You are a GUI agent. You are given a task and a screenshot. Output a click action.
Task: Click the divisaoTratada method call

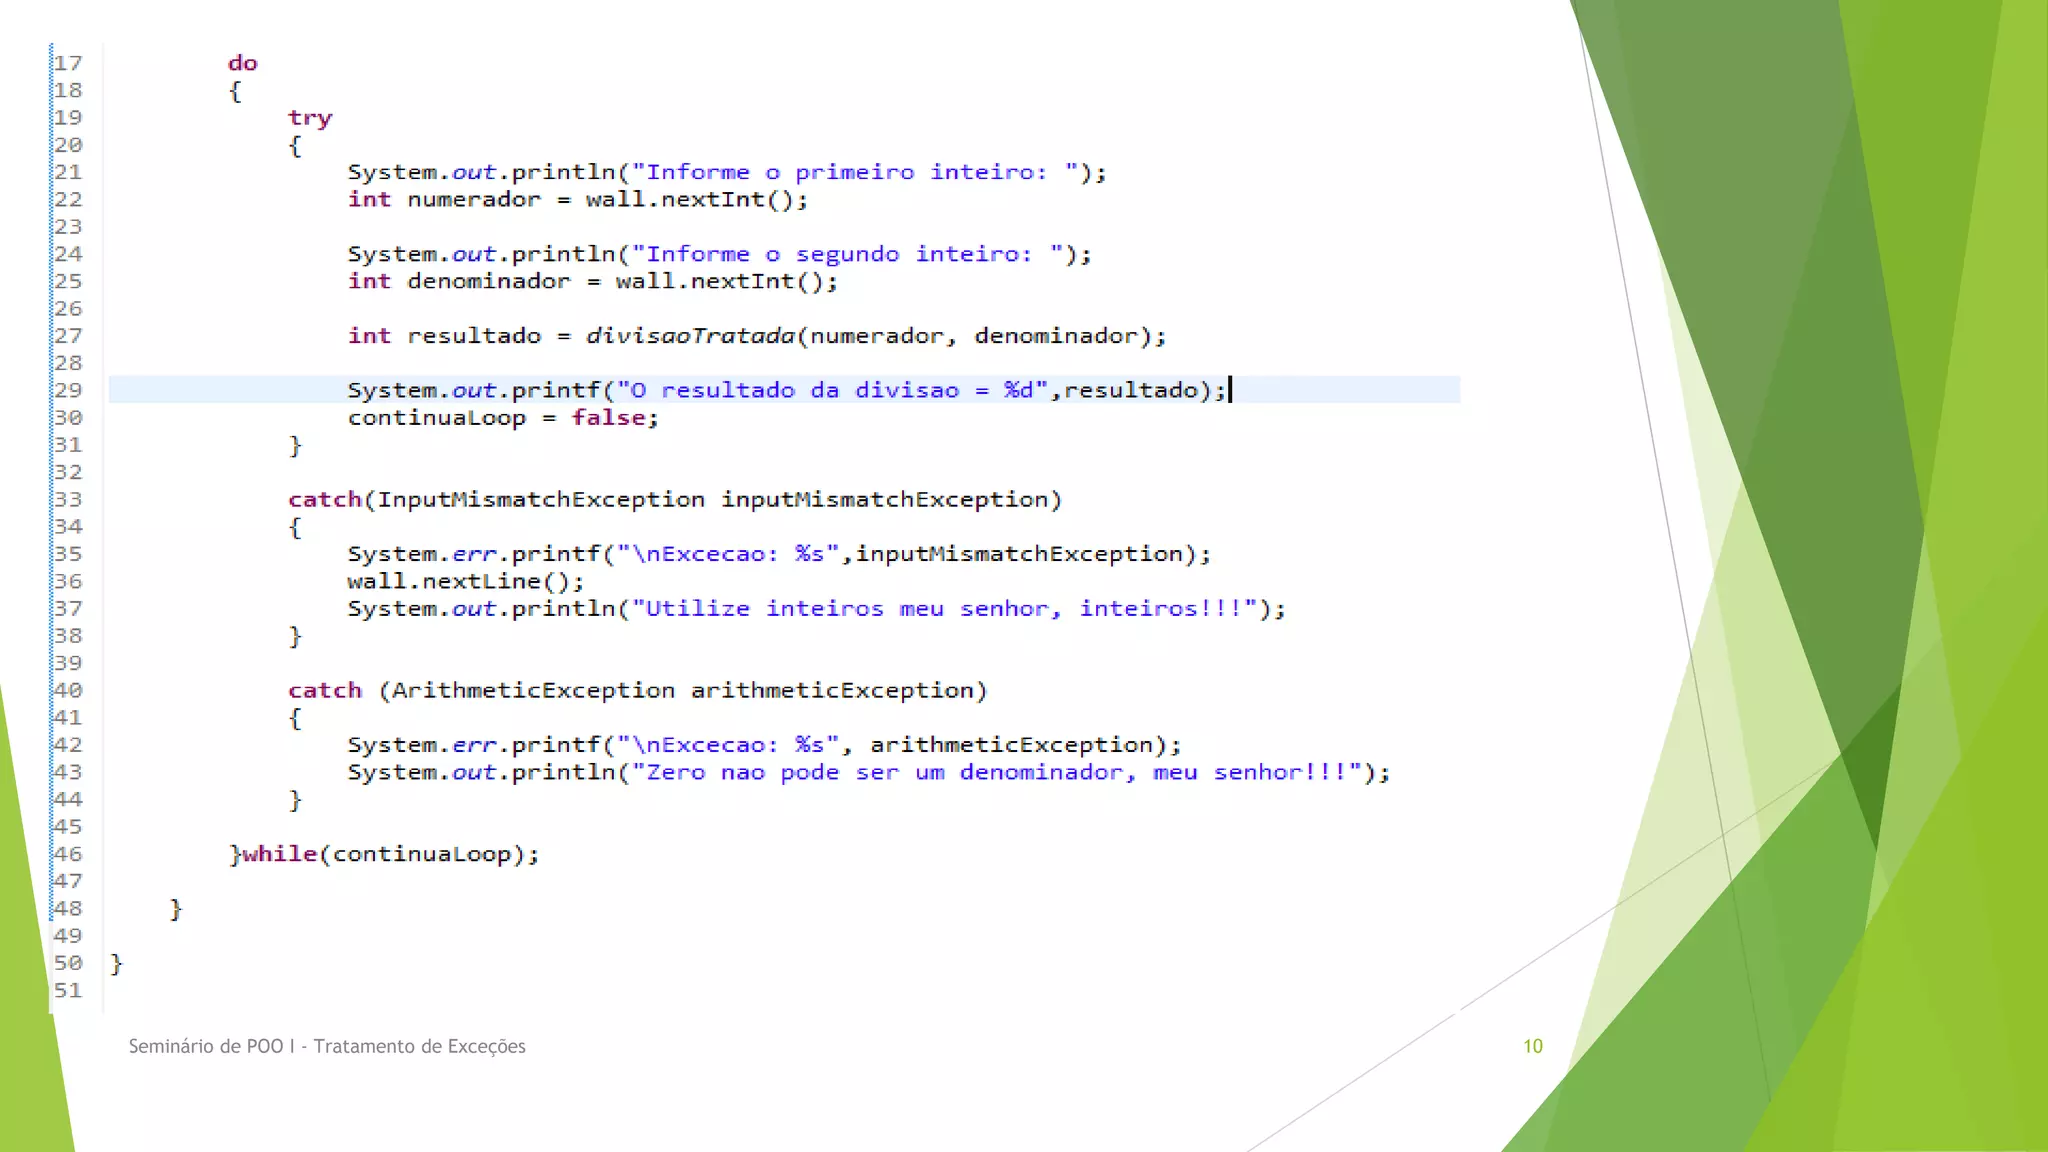coord(690,336)
